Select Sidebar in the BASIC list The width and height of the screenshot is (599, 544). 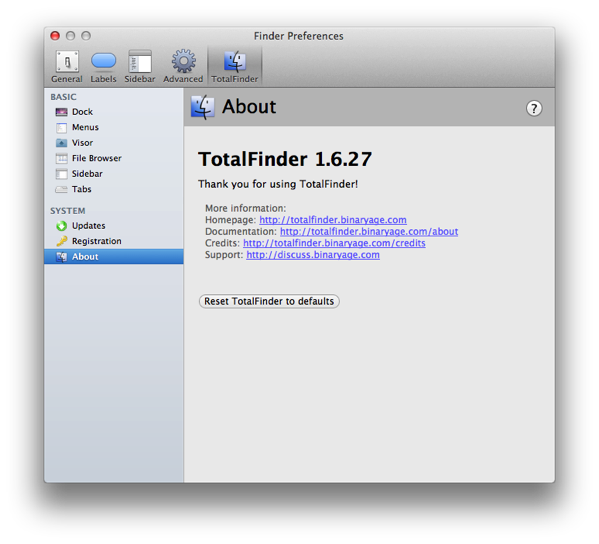(x=114, y=174)
